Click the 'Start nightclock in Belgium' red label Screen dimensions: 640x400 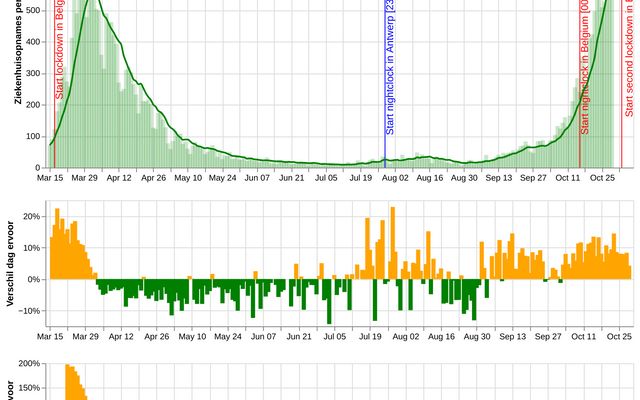tap(585, 68)
